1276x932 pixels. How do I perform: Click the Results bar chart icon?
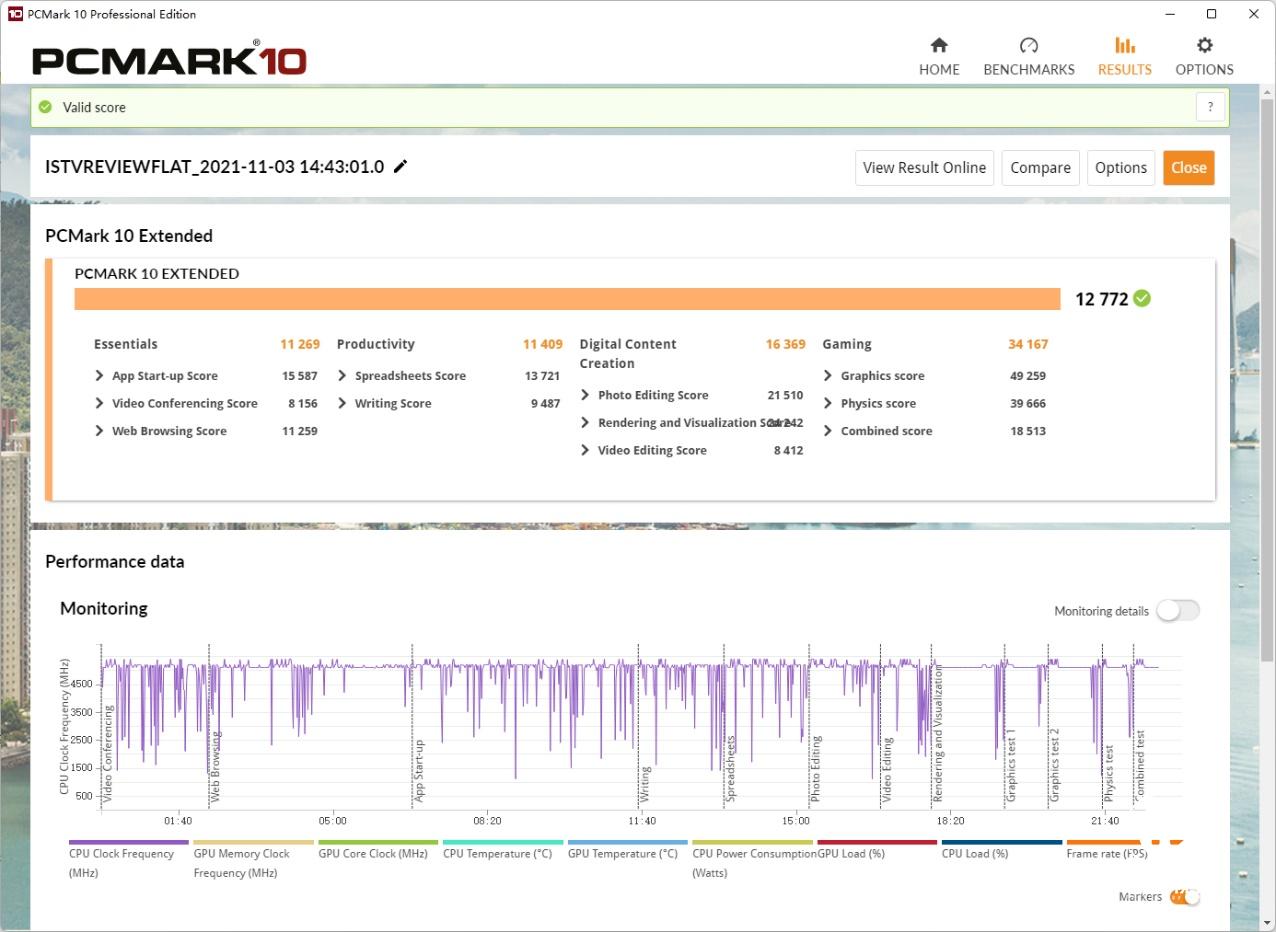[x=1124, y=46]
